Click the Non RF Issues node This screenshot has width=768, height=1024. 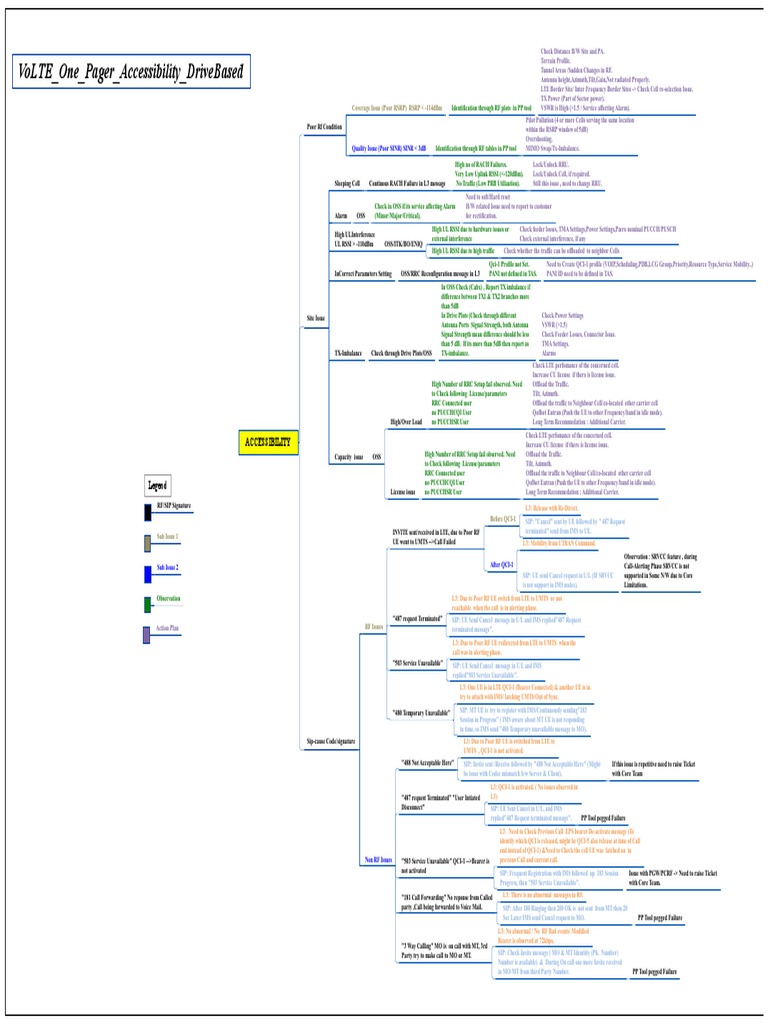pos(377,858)
